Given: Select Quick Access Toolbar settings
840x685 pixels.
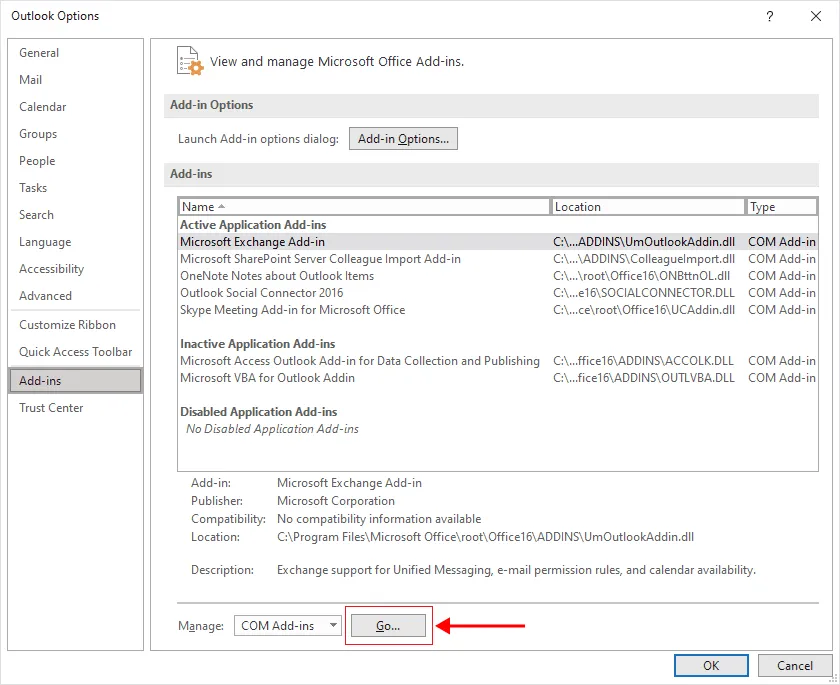Looking at the screenshot, I should click(x=76, y=352).
